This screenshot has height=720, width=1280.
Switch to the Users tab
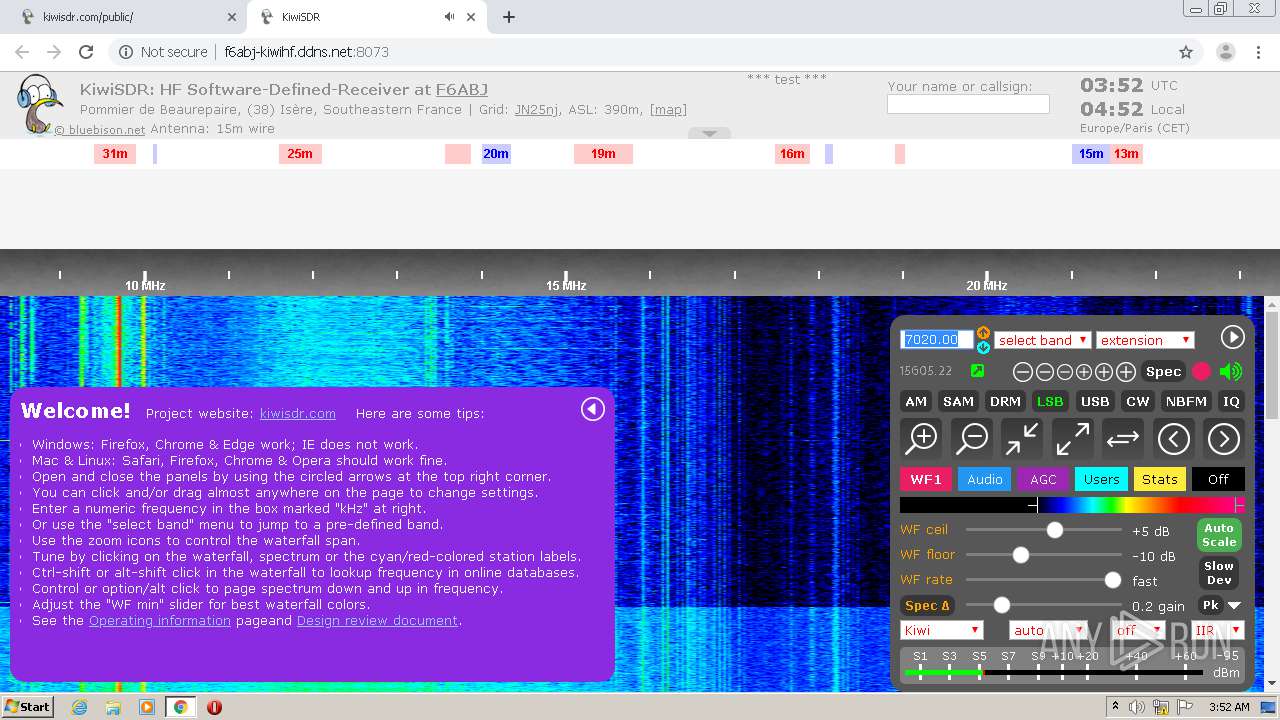click(1101, 479)
